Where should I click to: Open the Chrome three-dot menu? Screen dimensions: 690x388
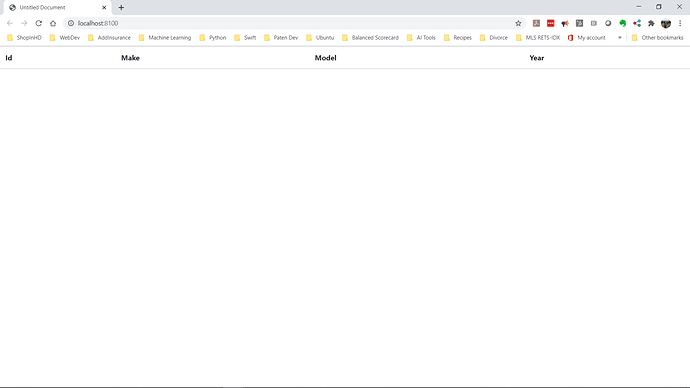pyautogui.click(x=680, y=23)
